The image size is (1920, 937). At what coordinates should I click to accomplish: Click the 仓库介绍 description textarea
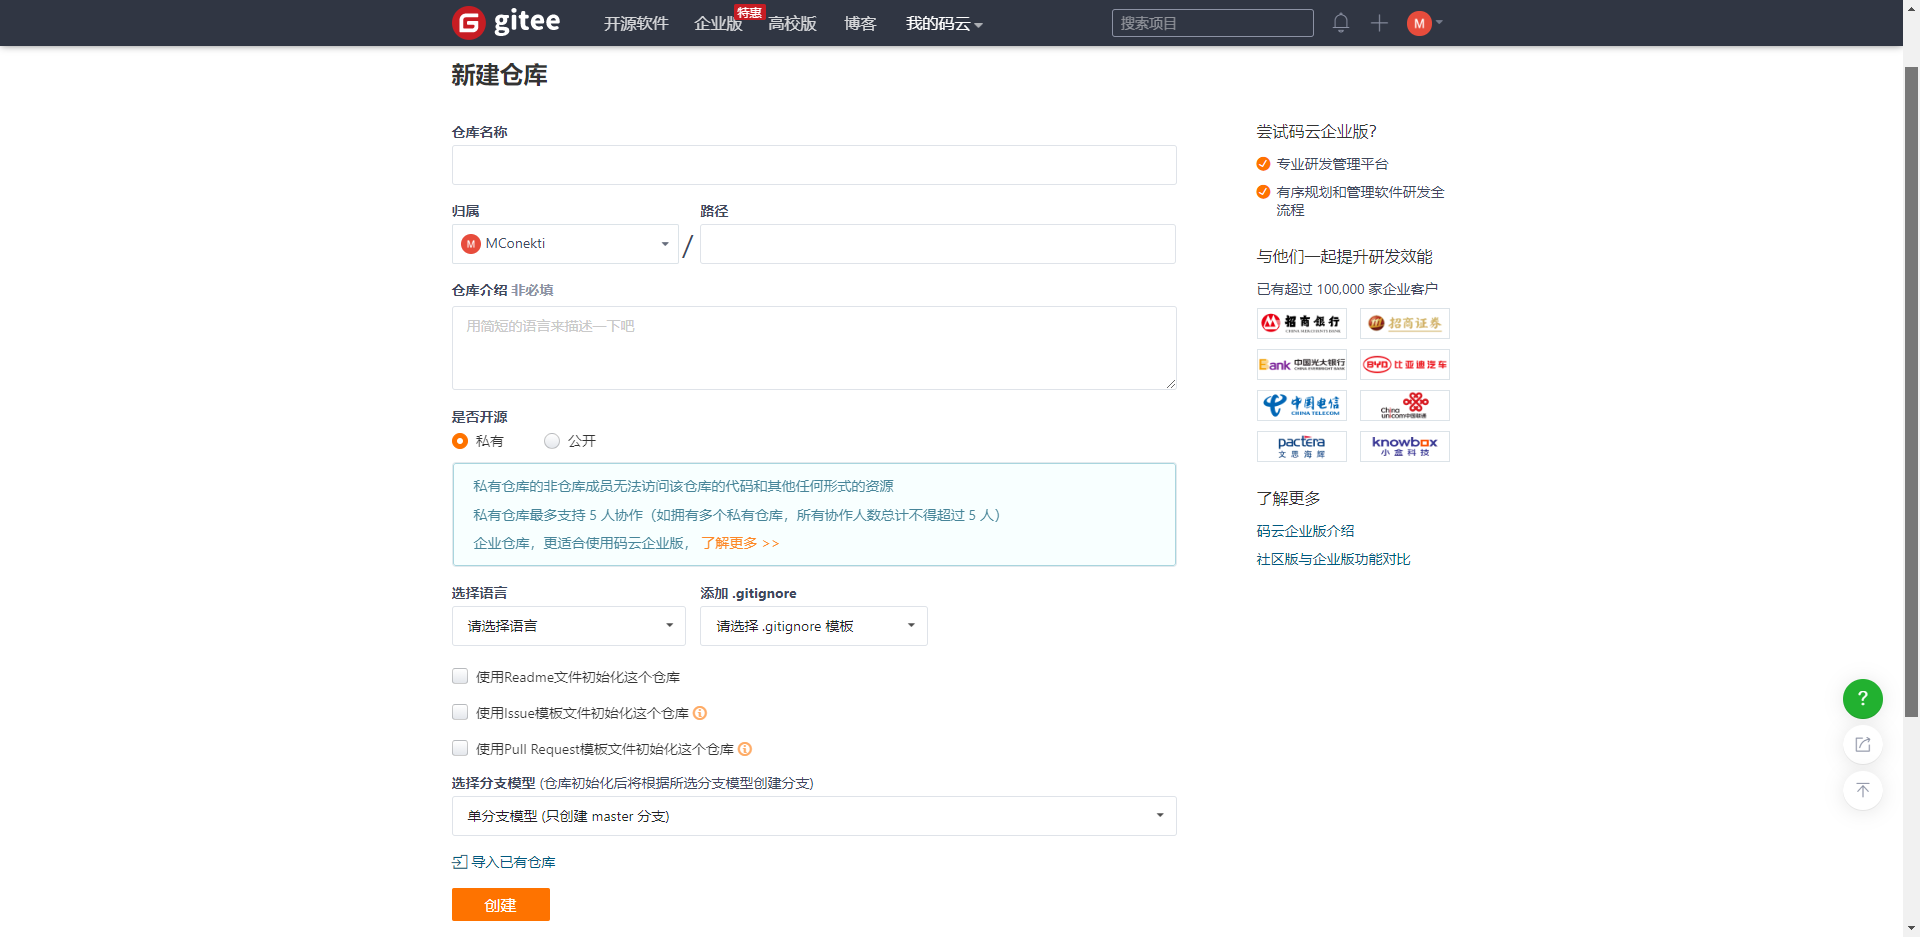tap(814, 348)
